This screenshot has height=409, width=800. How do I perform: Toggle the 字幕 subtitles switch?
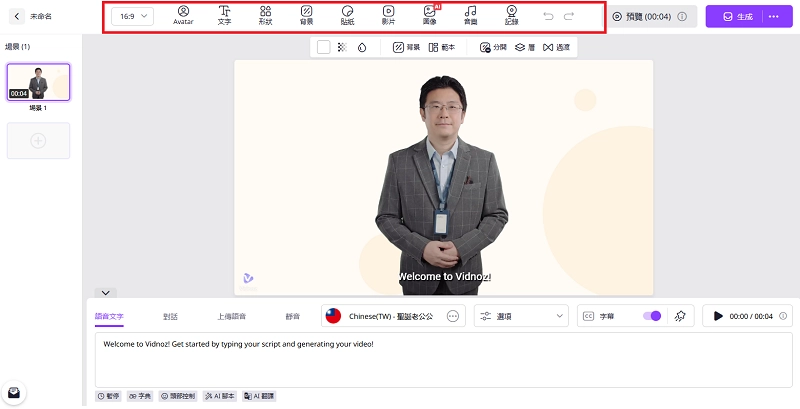(x=652, y=316)
